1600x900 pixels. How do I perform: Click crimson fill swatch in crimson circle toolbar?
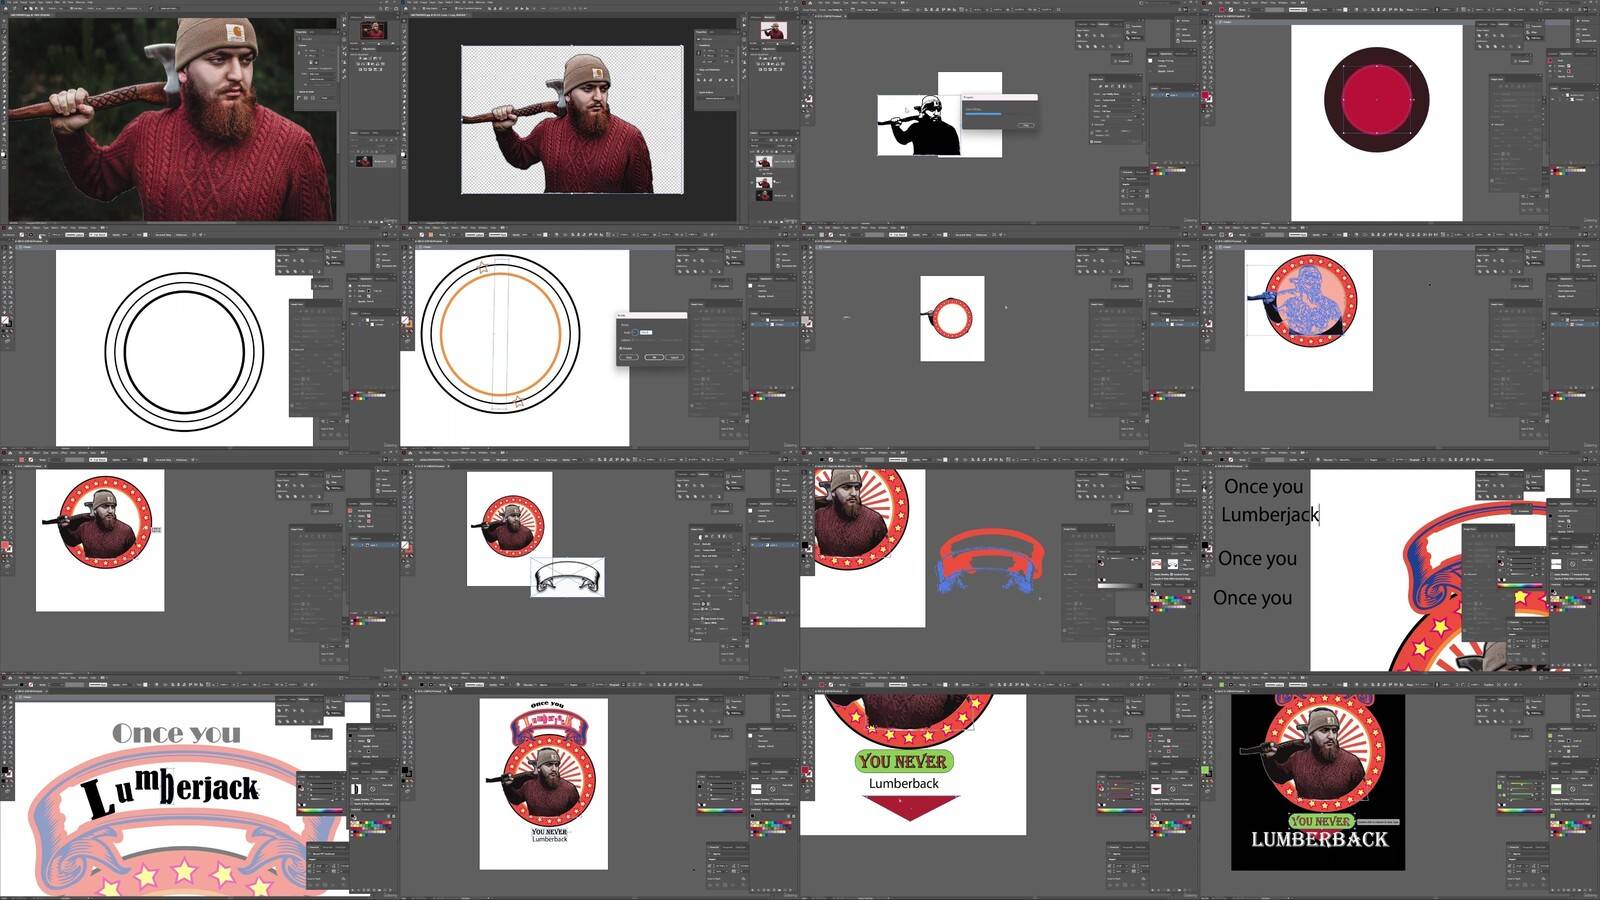[x=1205, y=95]
